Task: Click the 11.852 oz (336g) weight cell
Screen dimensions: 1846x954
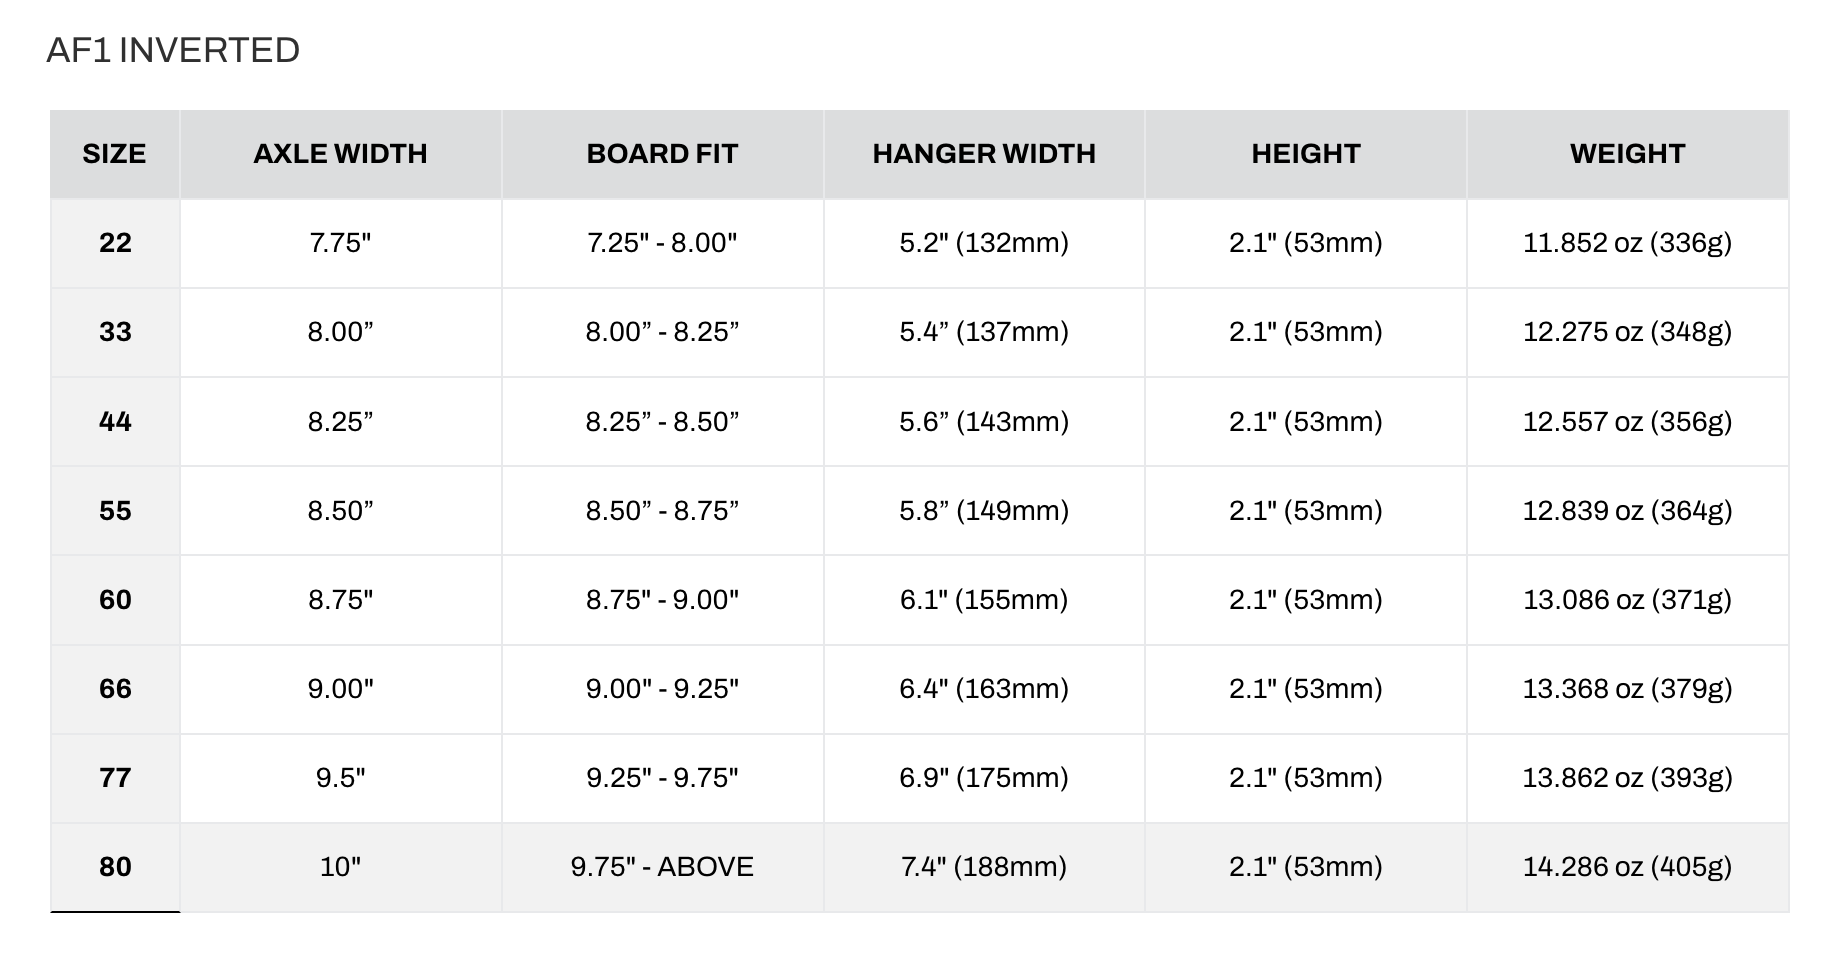Action: pos(1628,243)
